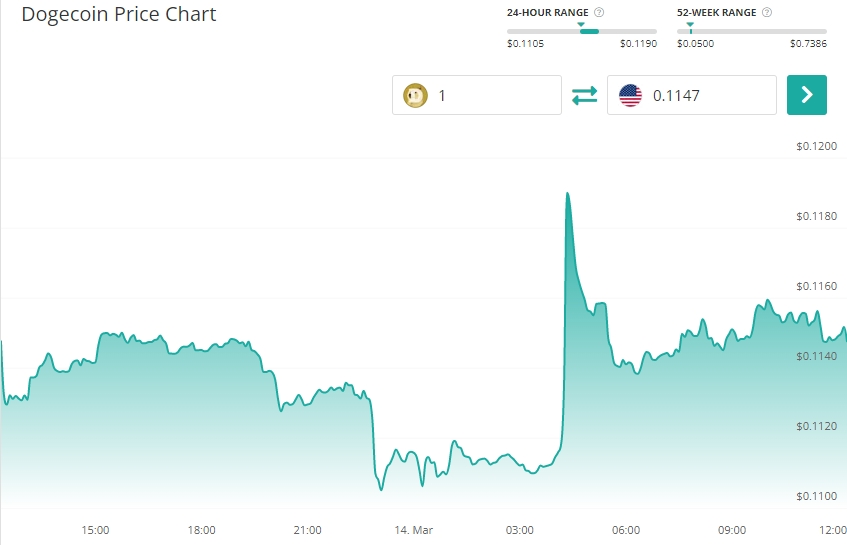847x545 pixels.
Task: Click the $0.1200 price axis label
Action: pos(816,146)
